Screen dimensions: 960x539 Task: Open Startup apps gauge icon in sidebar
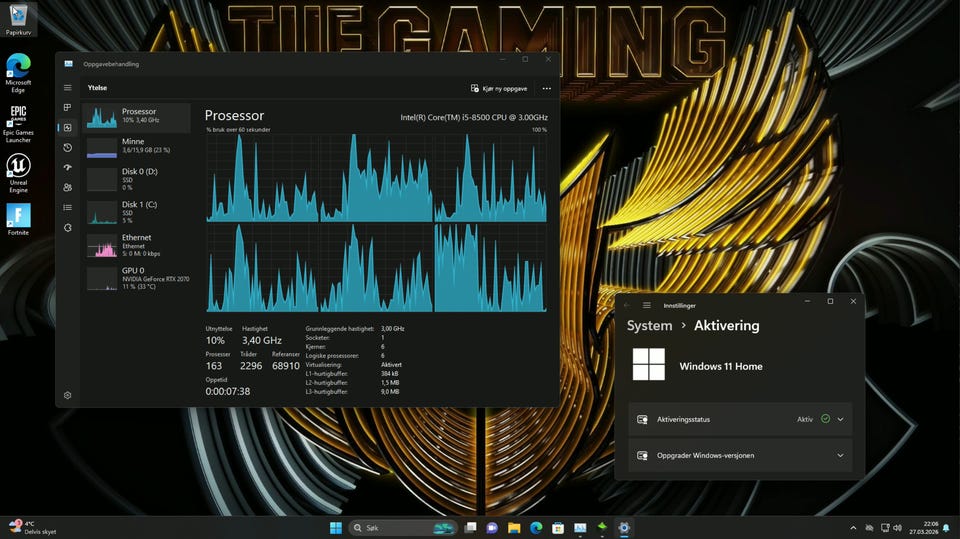(68, 167)
